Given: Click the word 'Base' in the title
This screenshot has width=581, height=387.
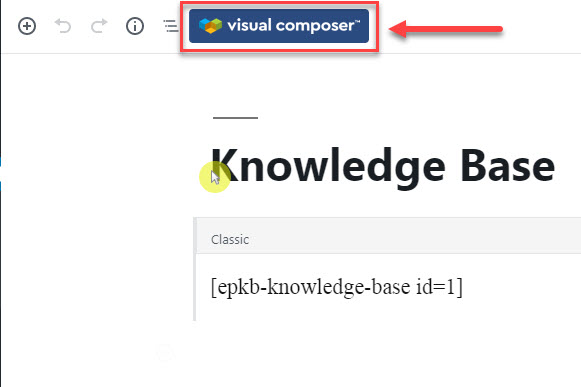Looking at the screenshot, I should [x=508, y=166].
